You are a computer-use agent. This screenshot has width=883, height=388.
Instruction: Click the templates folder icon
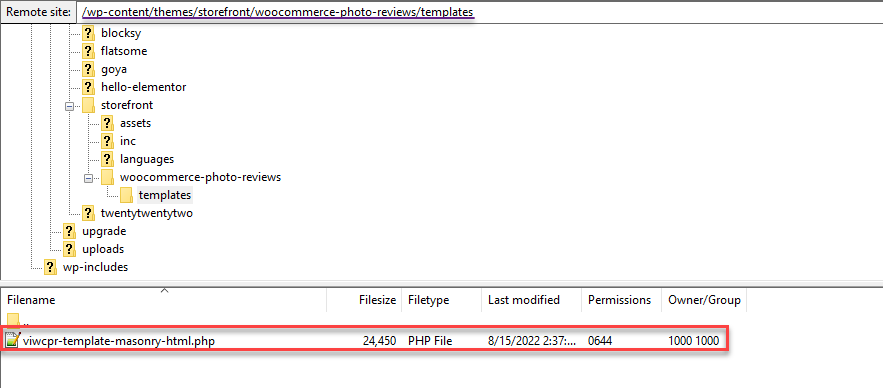click(x=127, y=195)
